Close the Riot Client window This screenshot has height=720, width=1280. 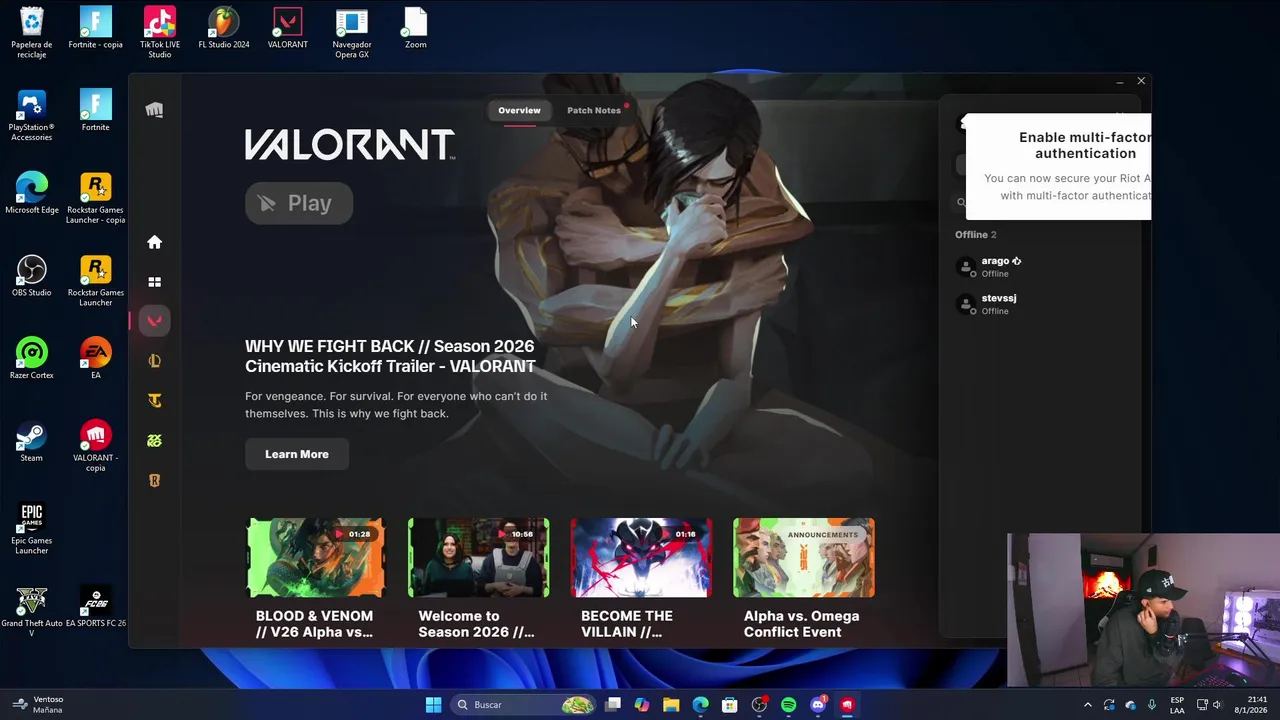[x=1141, y=81]
